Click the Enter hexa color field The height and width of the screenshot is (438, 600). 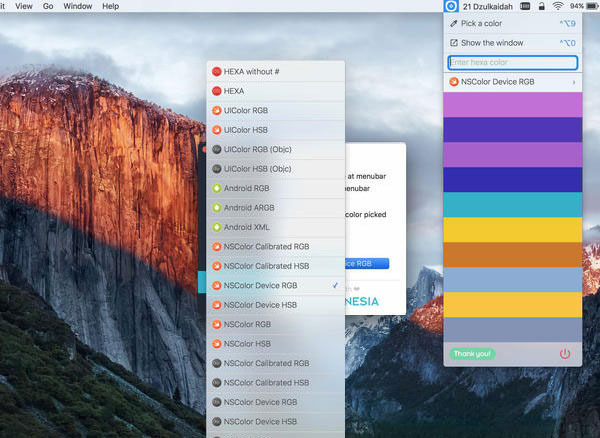513,63
